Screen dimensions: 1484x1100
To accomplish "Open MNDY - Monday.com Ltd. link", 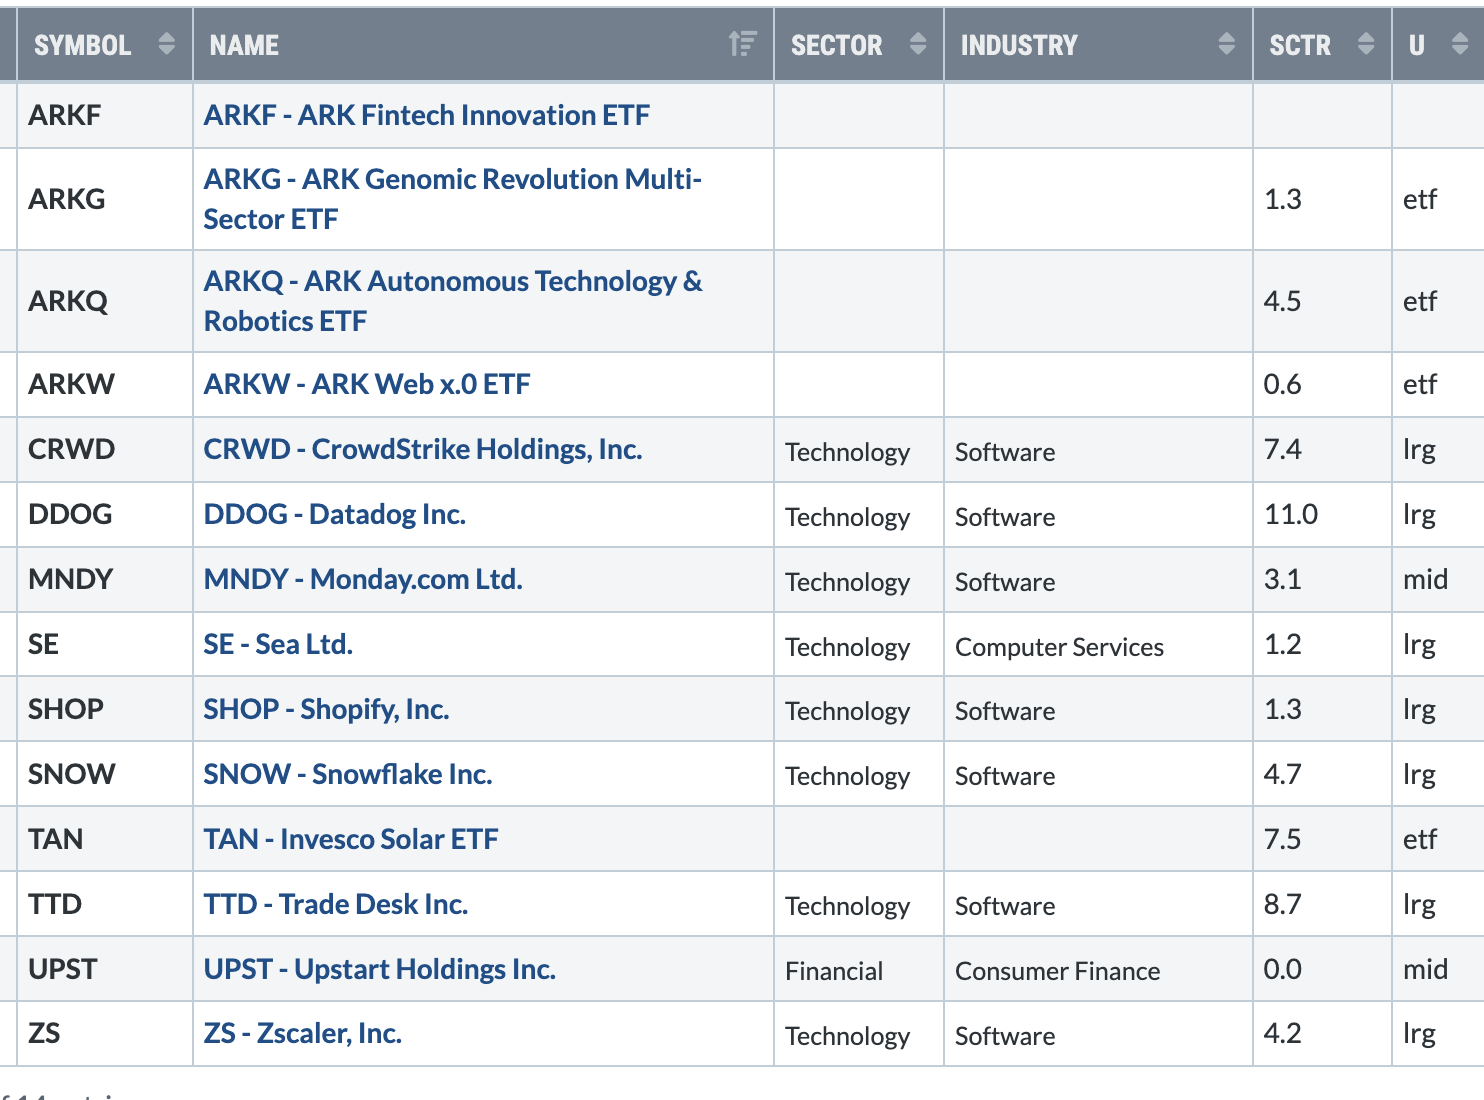I will [363, 579].
